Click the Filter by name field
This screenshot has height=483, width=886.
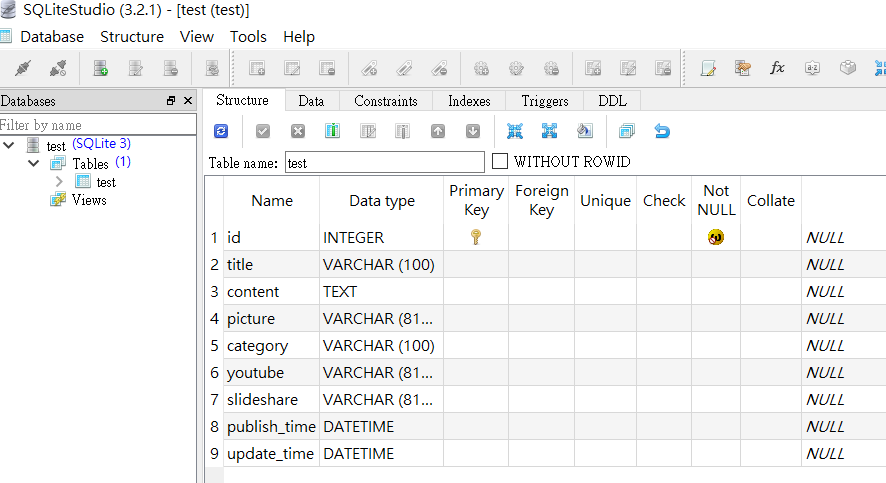[x=98, y=125]
